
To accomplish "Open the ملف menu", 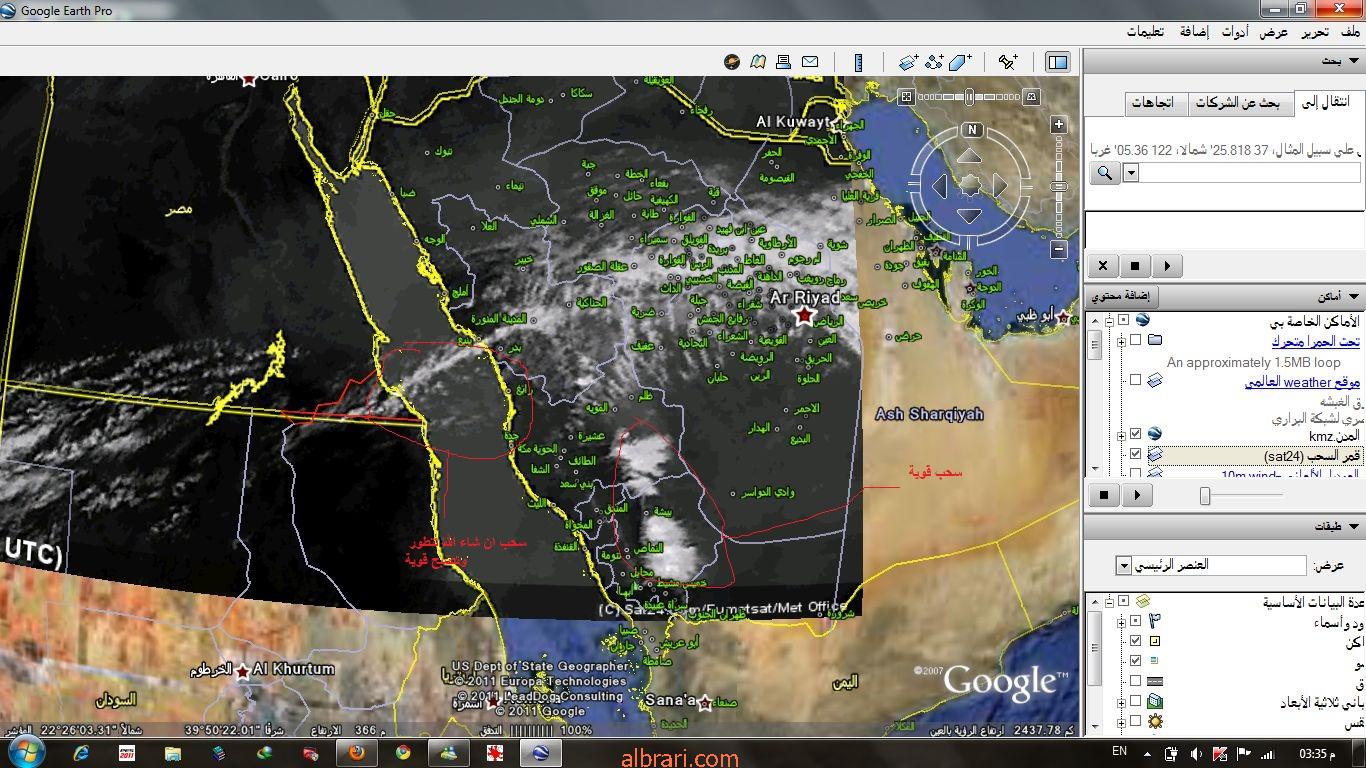I will coord(1351,32).
